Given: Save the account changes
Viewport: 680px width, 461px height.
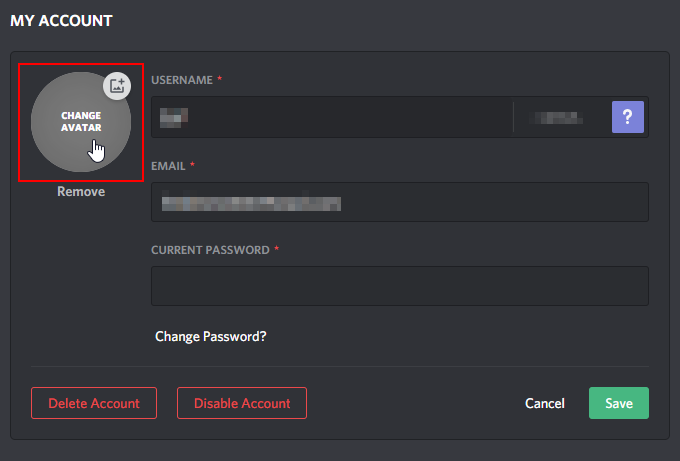Looking at the screenshot, I should point(619,403).
